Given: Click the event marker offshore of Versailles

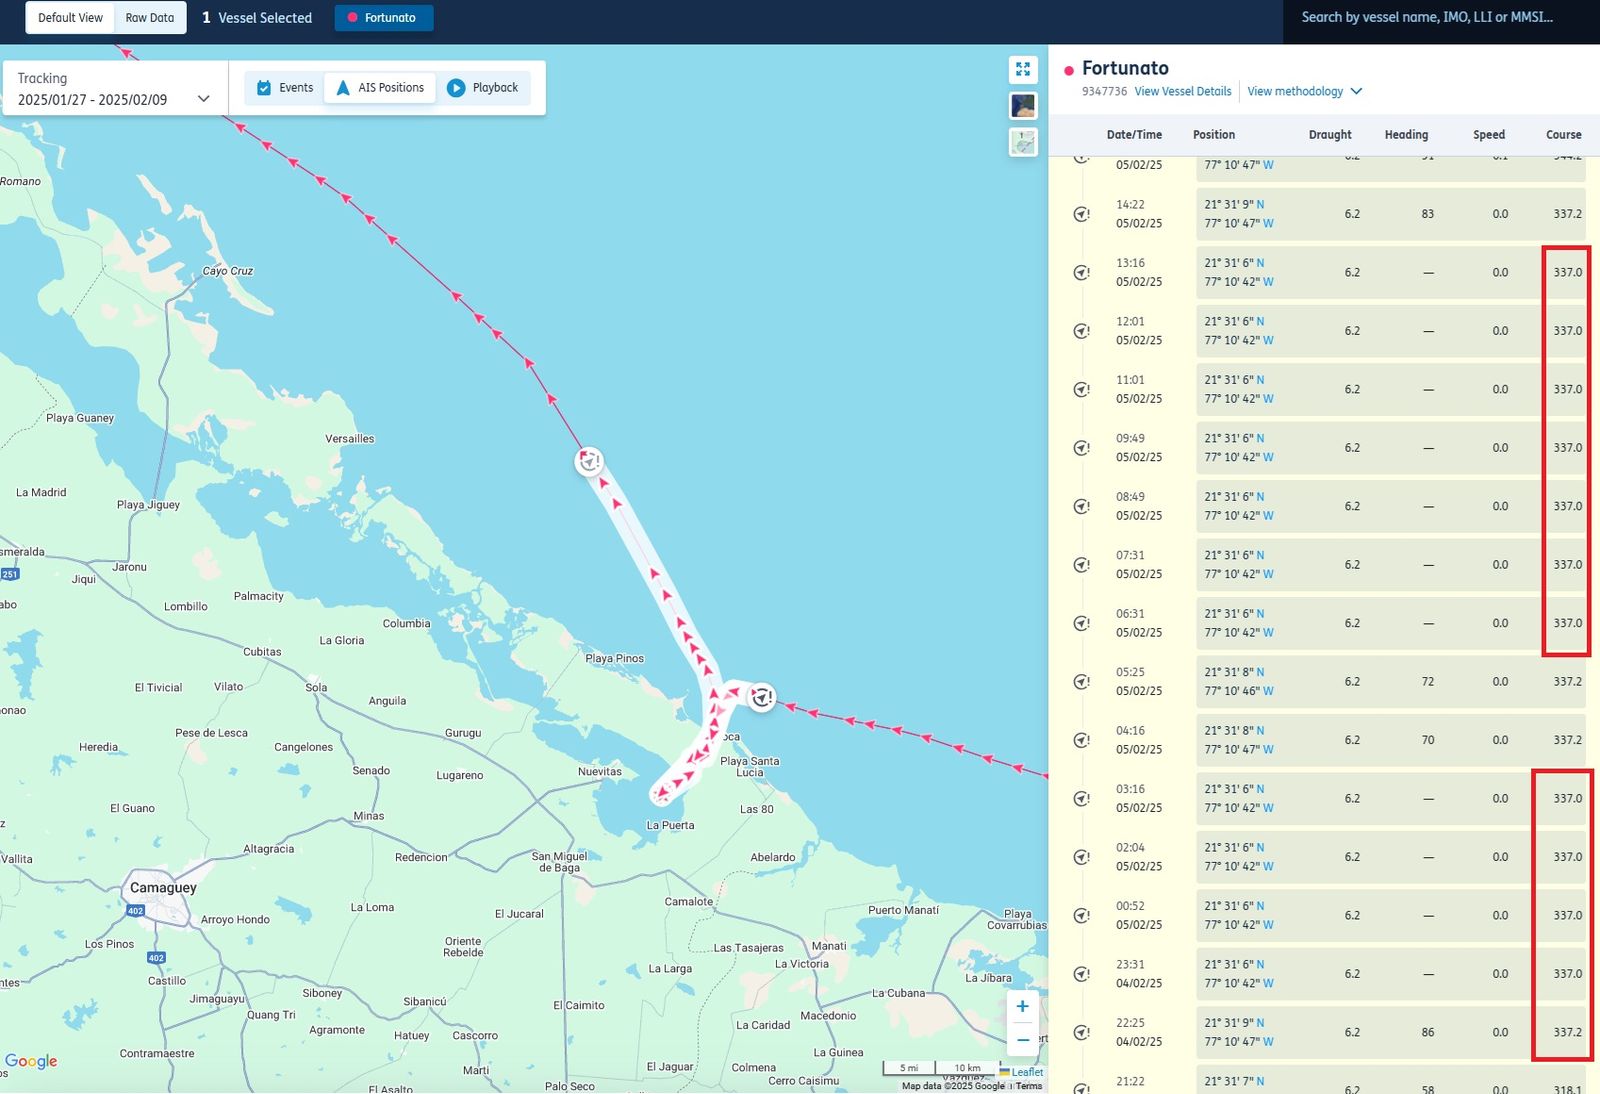Looking at the screenshot, I should [590, 461].
